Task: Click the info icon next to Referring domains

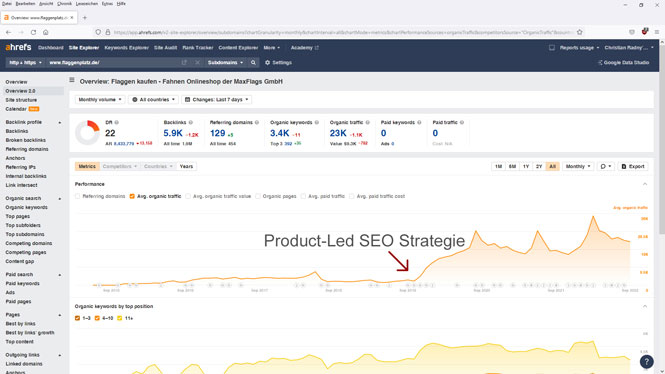Action: pos(257,123)
